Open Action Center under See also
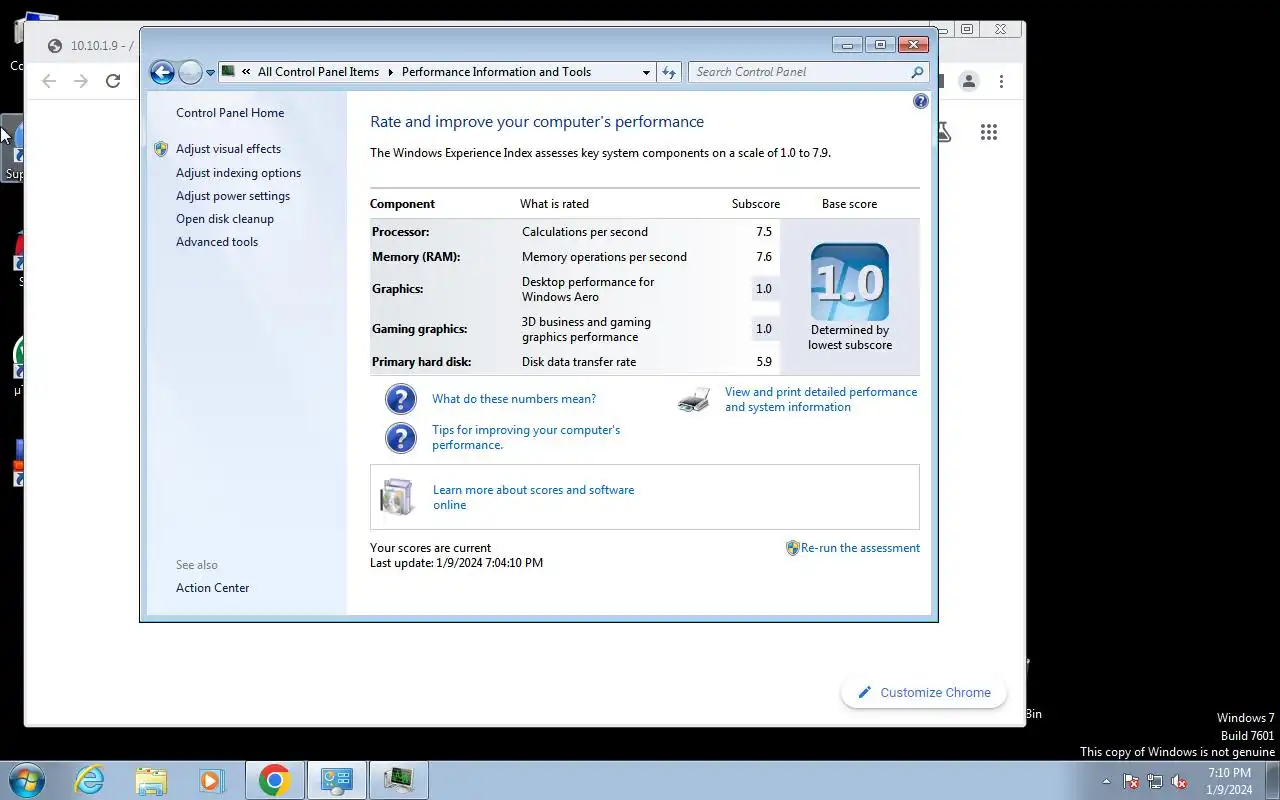Screen dimensions: 1280x800 [x=212, y=588]
